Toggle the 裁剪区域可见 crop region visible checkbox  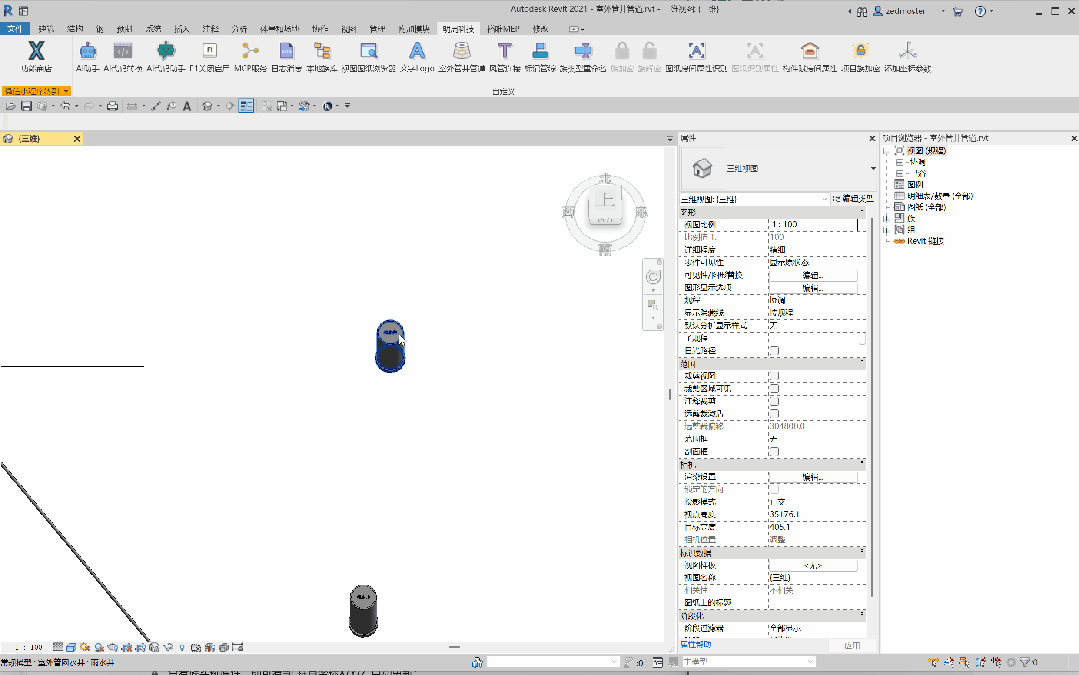tap(774, 389)
